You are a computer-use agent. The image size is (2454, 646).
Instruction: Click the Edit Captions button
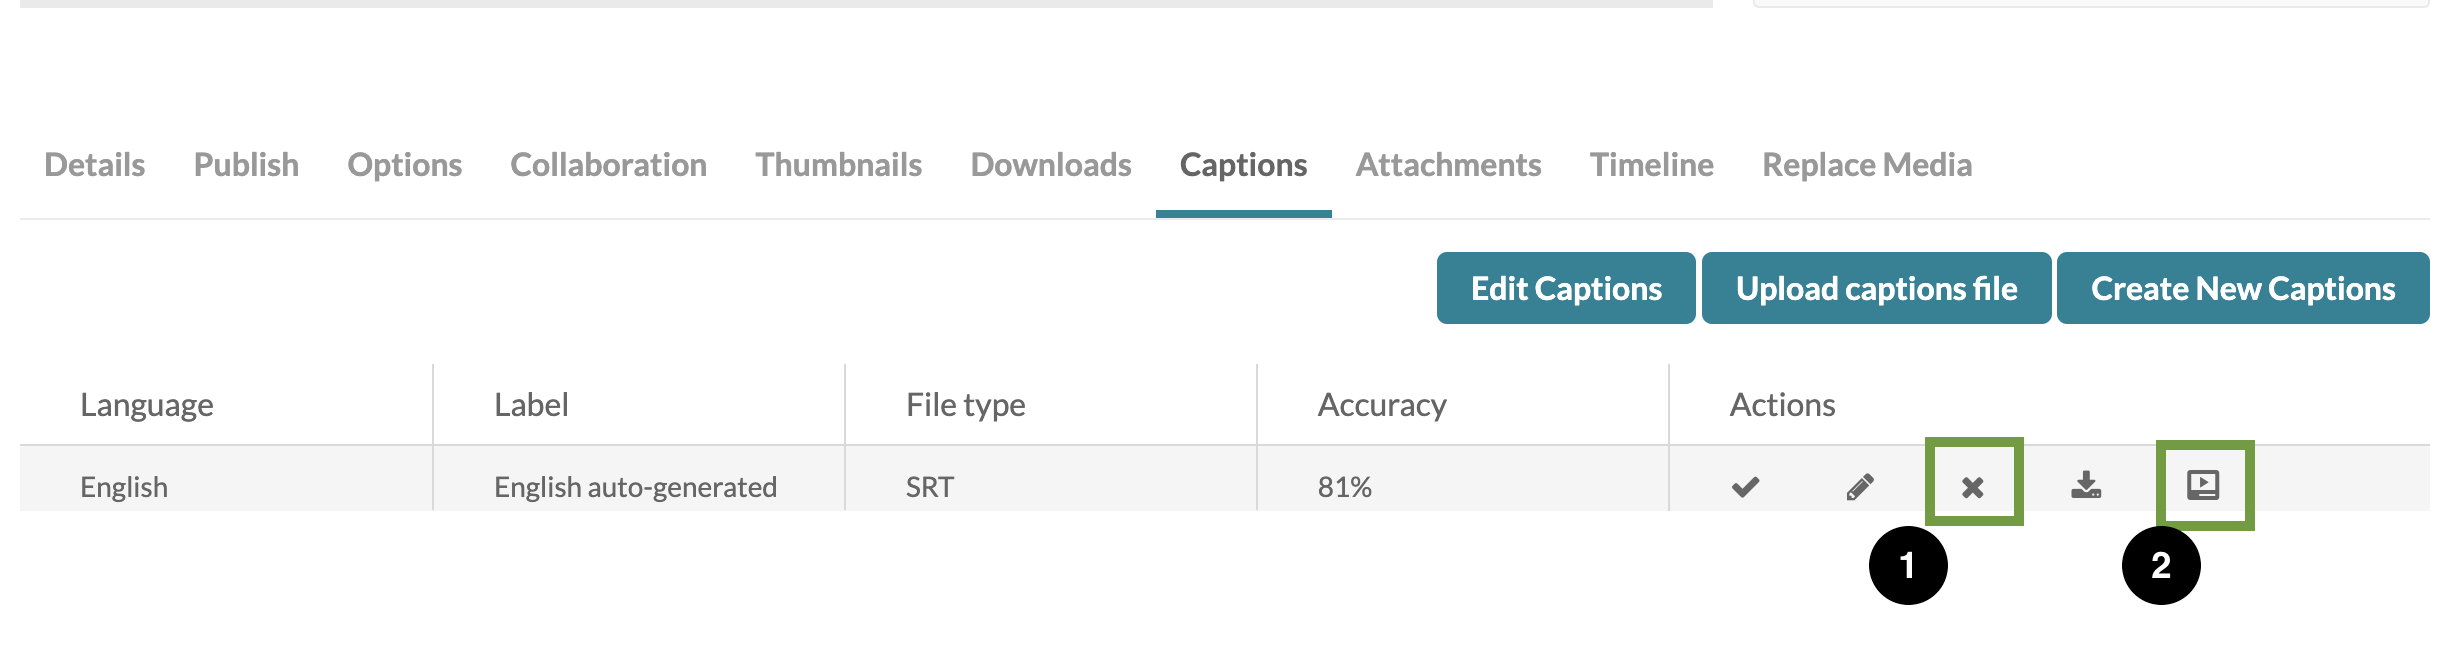click(x=1566, y=288)
